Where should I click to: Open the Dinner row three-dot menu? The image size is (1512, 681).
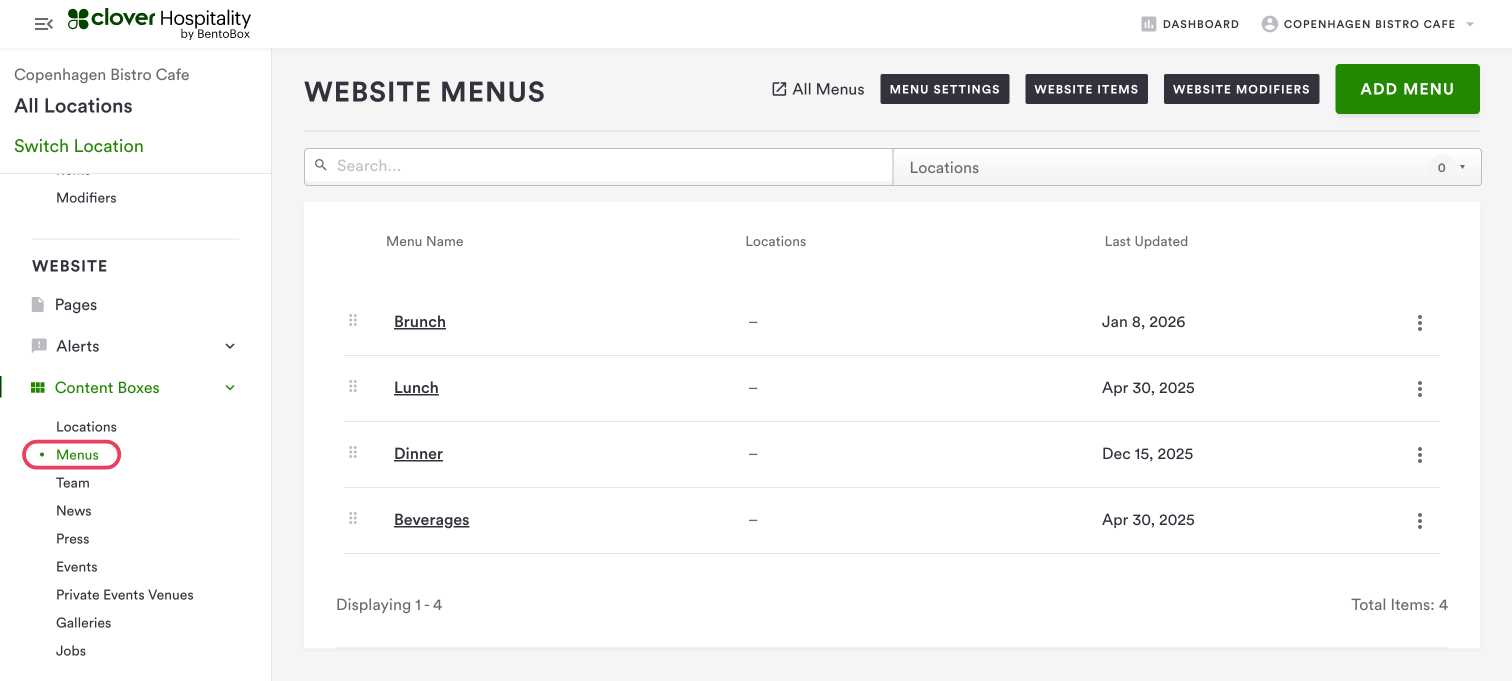click(x=1419, y=455)
